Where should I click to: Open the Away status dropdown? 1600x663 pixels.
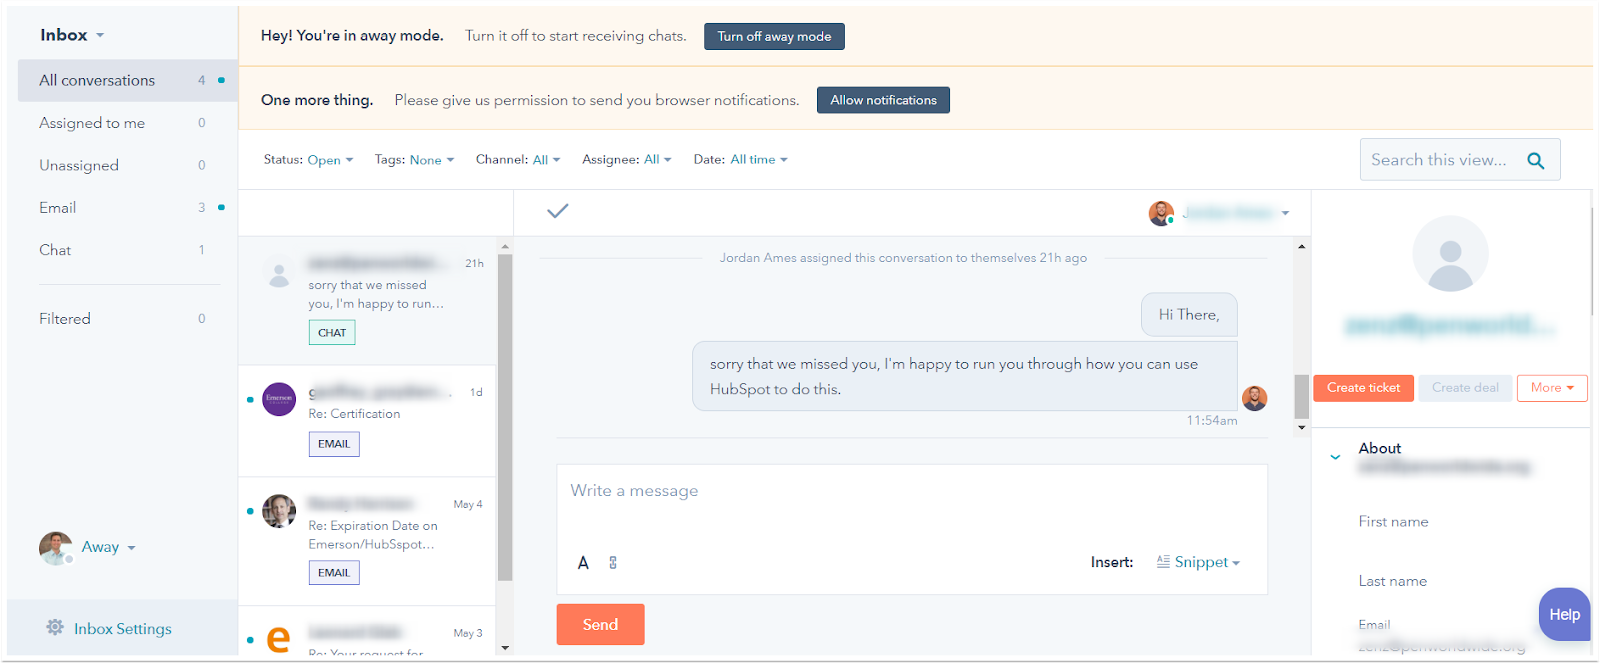tap(108, 547)
